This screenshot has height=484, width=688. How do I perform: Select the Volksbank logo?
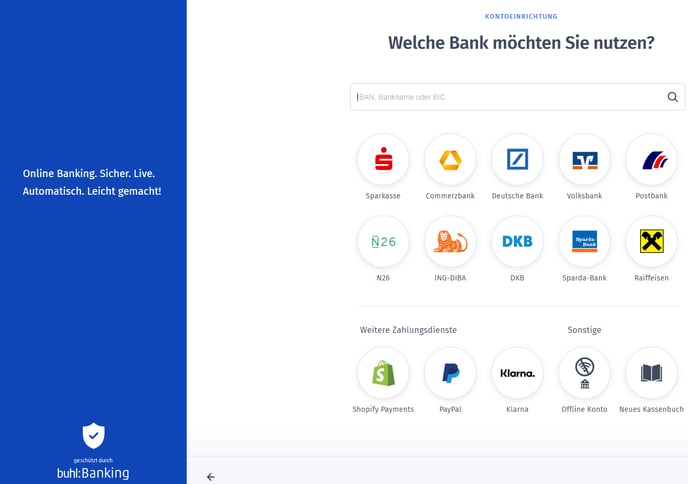[x=584, y=160]
